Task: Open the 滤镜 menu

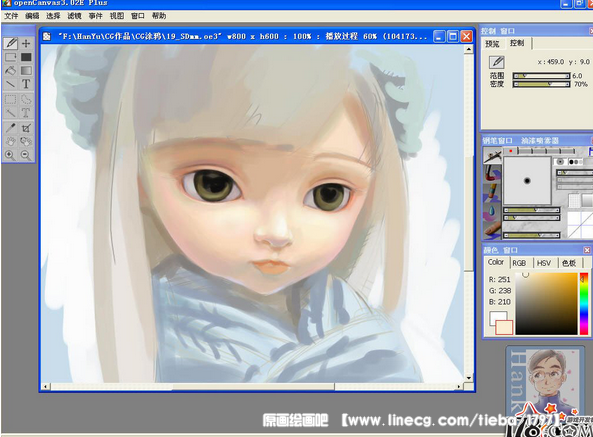Action: [75, 16]
